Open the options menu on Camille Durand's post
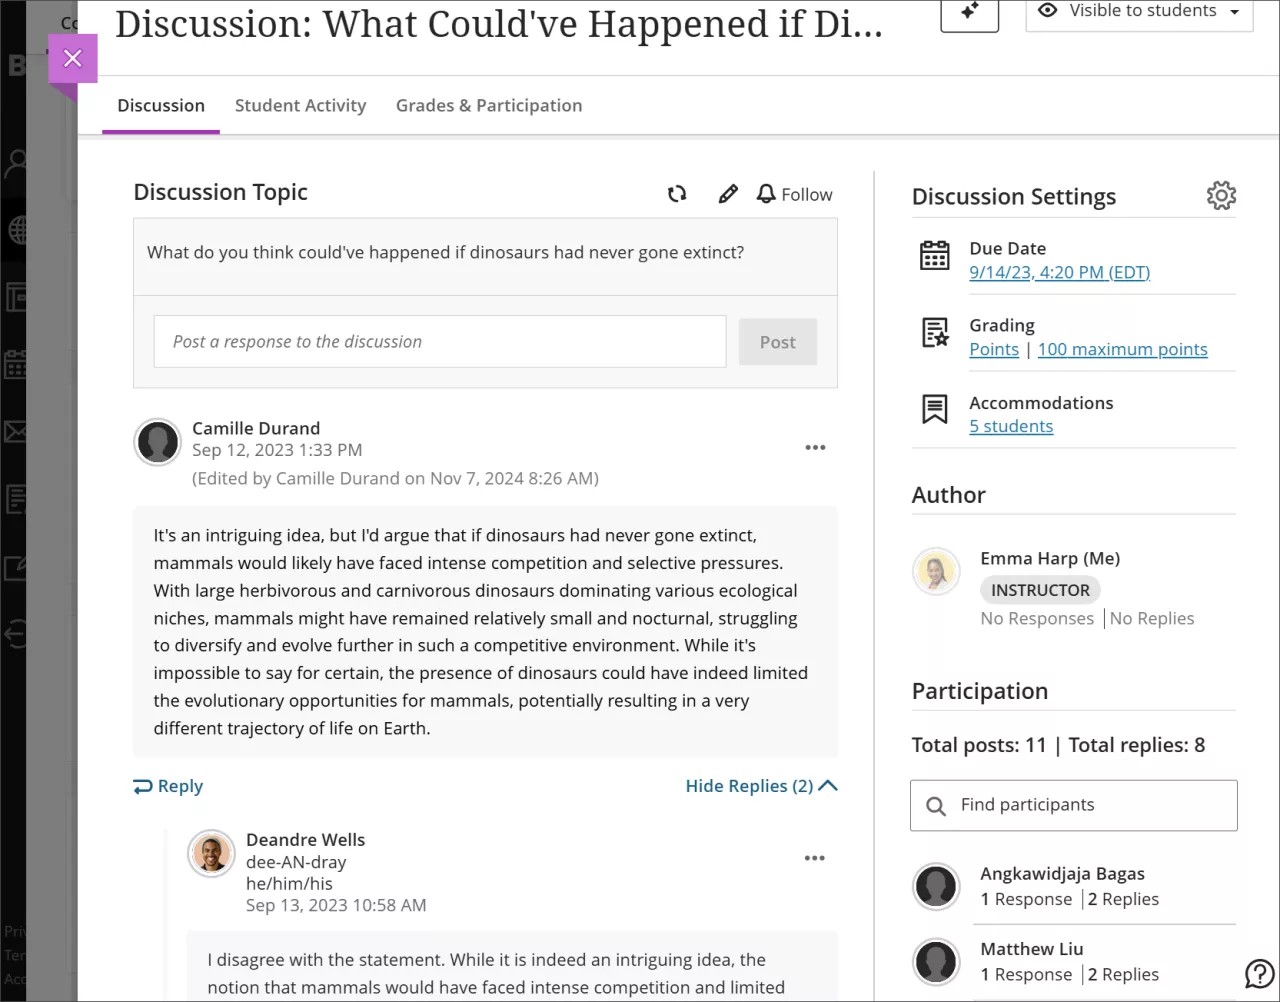1280x1002 pixels. point(815,447)
